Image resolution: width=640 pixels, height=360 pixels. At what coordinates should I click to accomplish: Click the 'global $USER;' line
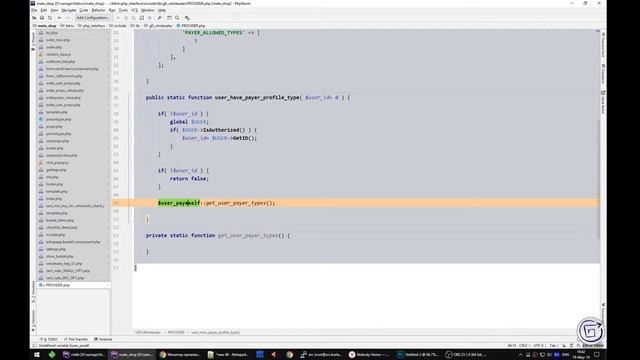pyautogui.click(x=189, y=122)
